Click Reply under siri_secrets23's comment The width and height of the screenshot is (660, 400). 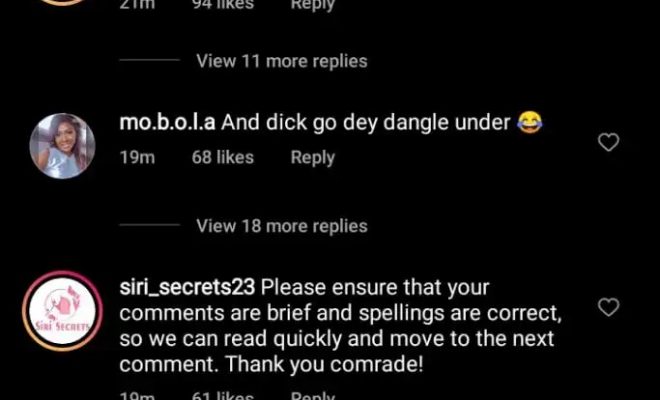[x=312, y=396]
